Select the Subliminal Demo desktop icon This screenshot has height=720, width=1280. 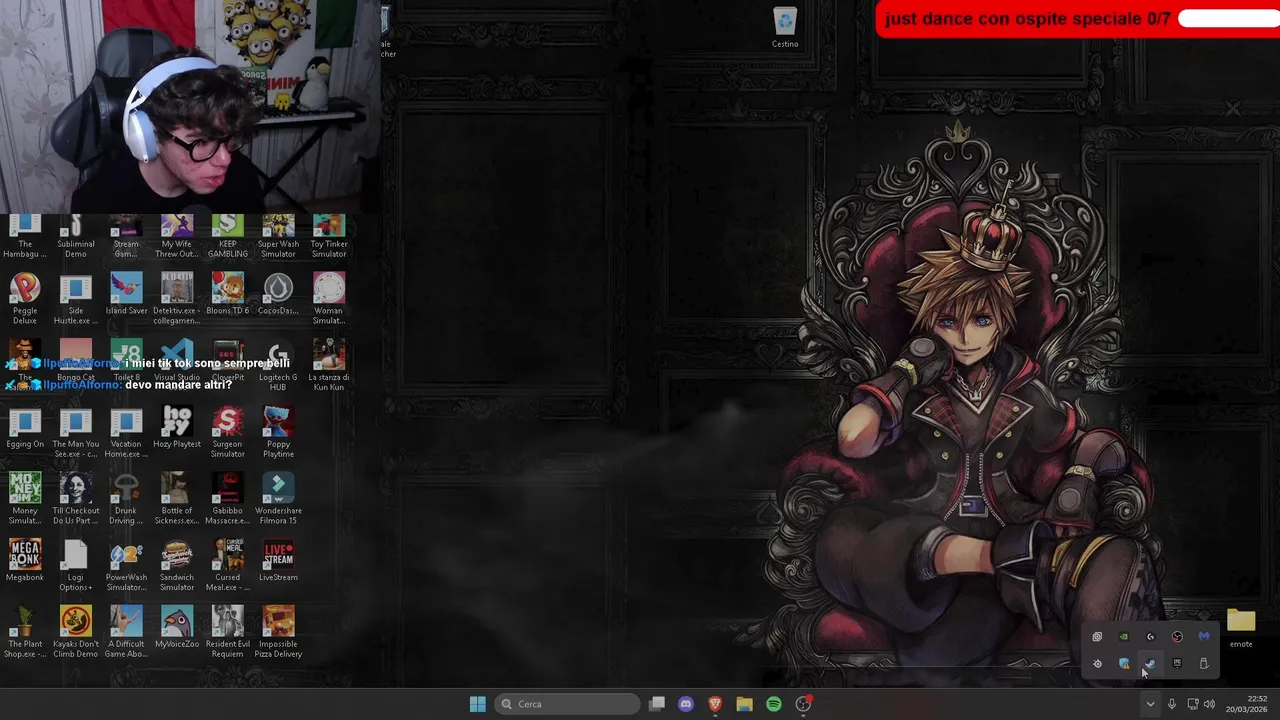tap(76, 237)
